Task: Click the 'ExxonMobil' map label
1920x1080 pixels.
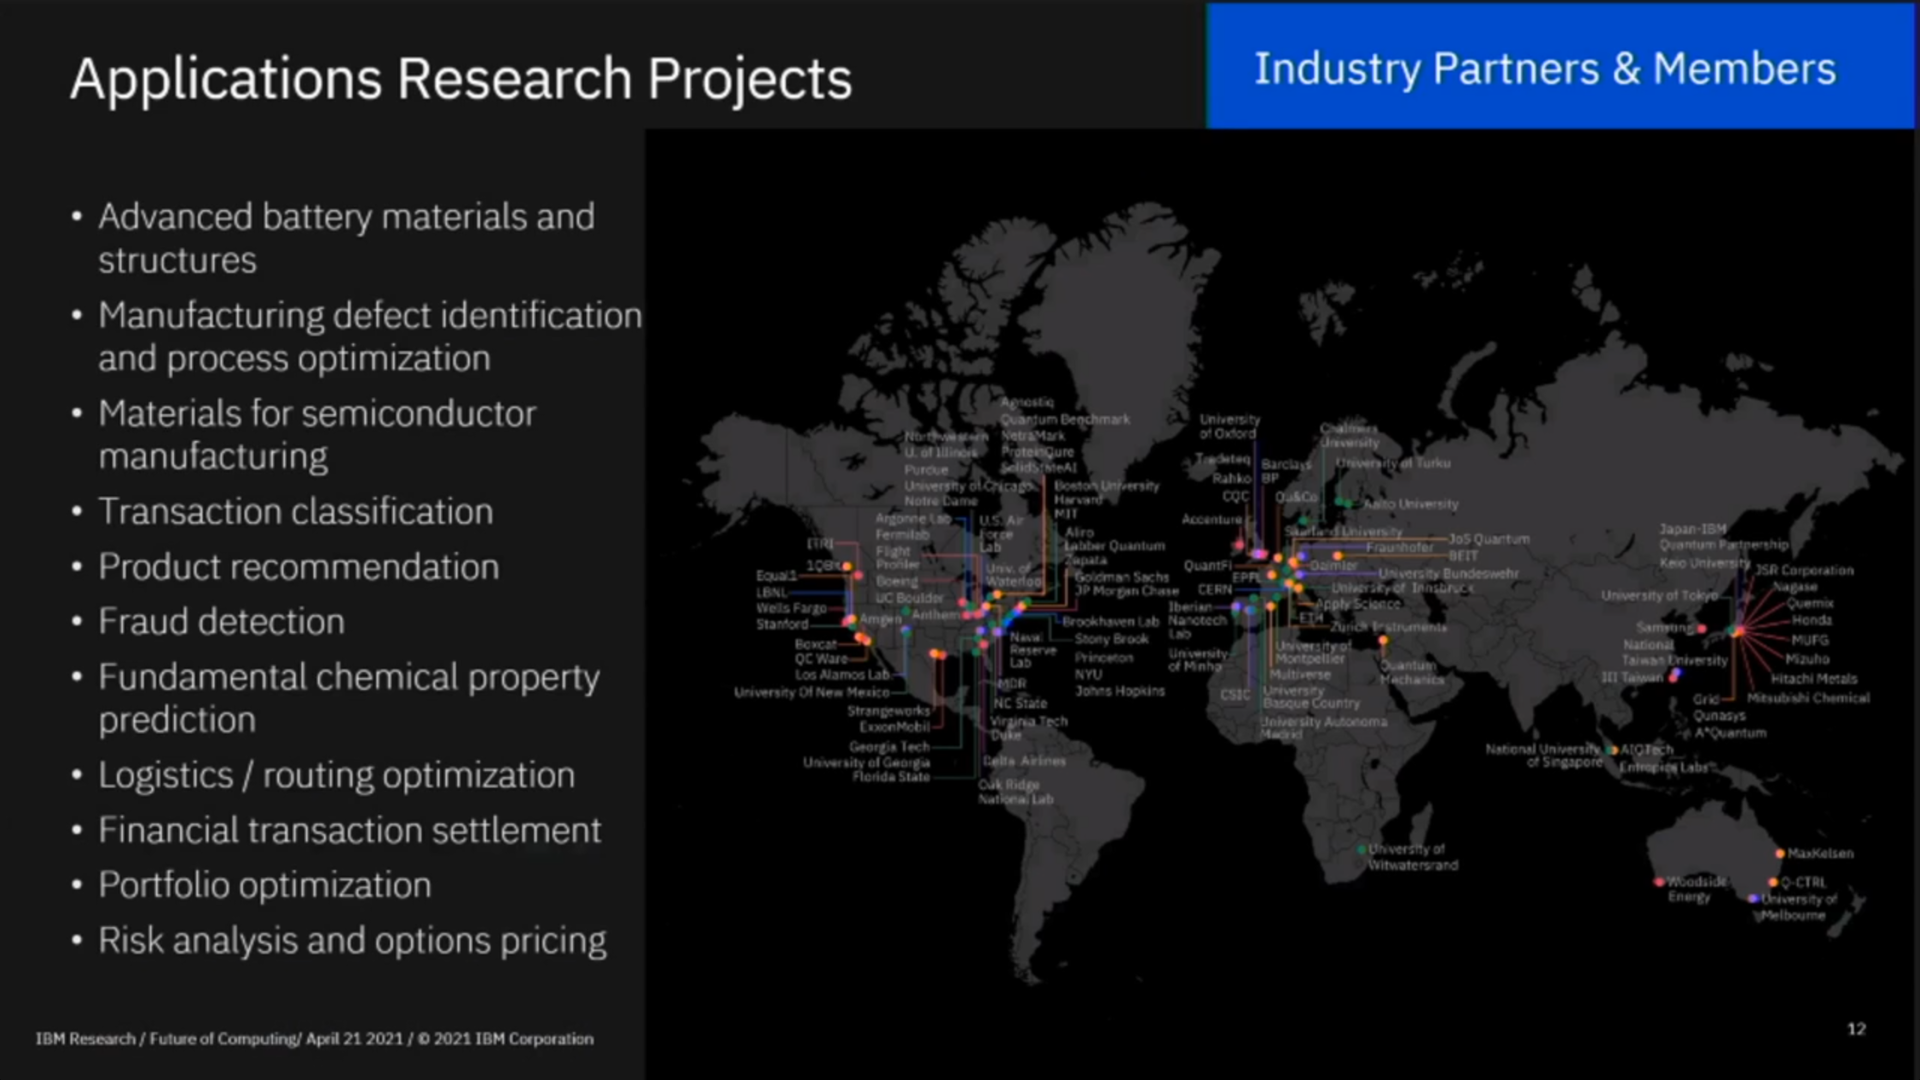Action: (894, 727)
